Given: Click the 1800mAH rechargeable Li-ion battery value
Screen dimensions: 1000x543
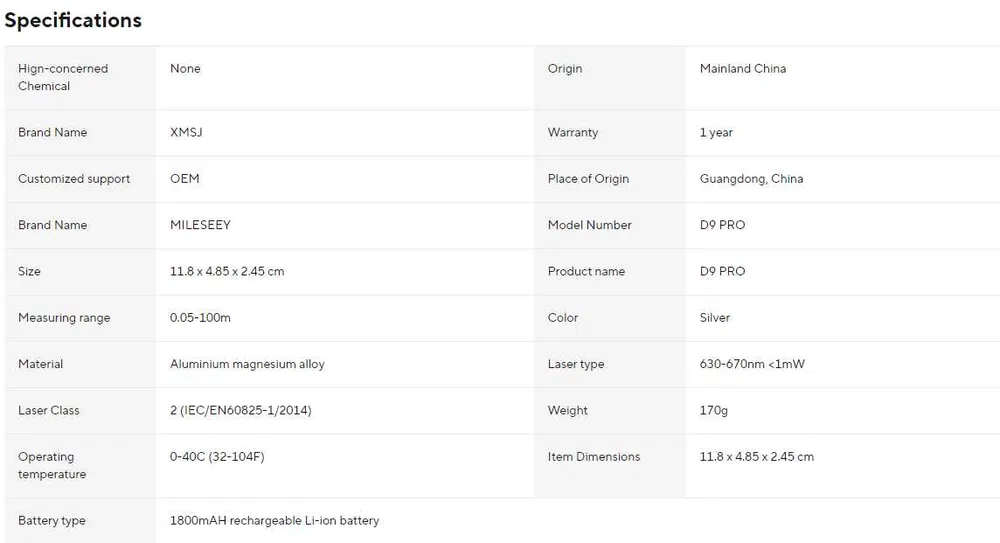Looking at the screenshot, I should [x=274, y=521].
